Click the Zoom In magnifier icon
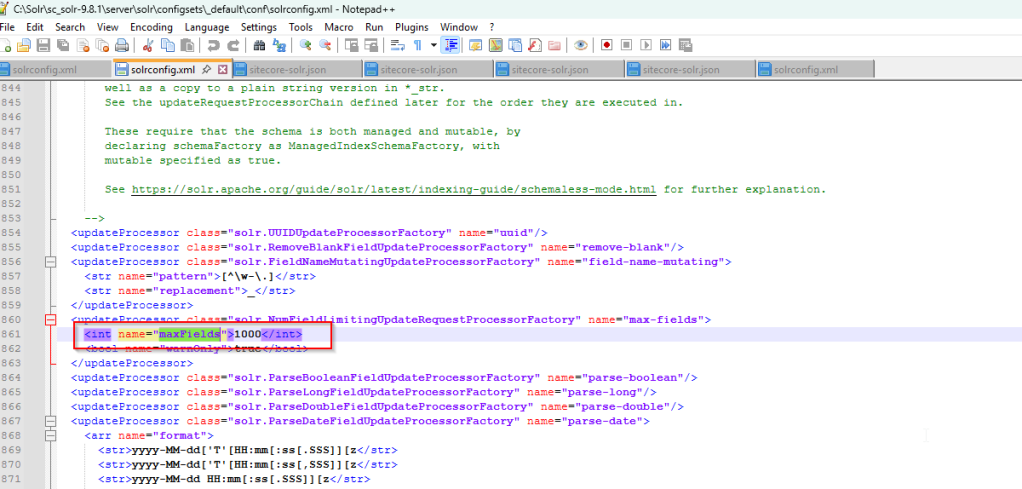Viewport: 1022px width, 489px height. click(306, 45)
